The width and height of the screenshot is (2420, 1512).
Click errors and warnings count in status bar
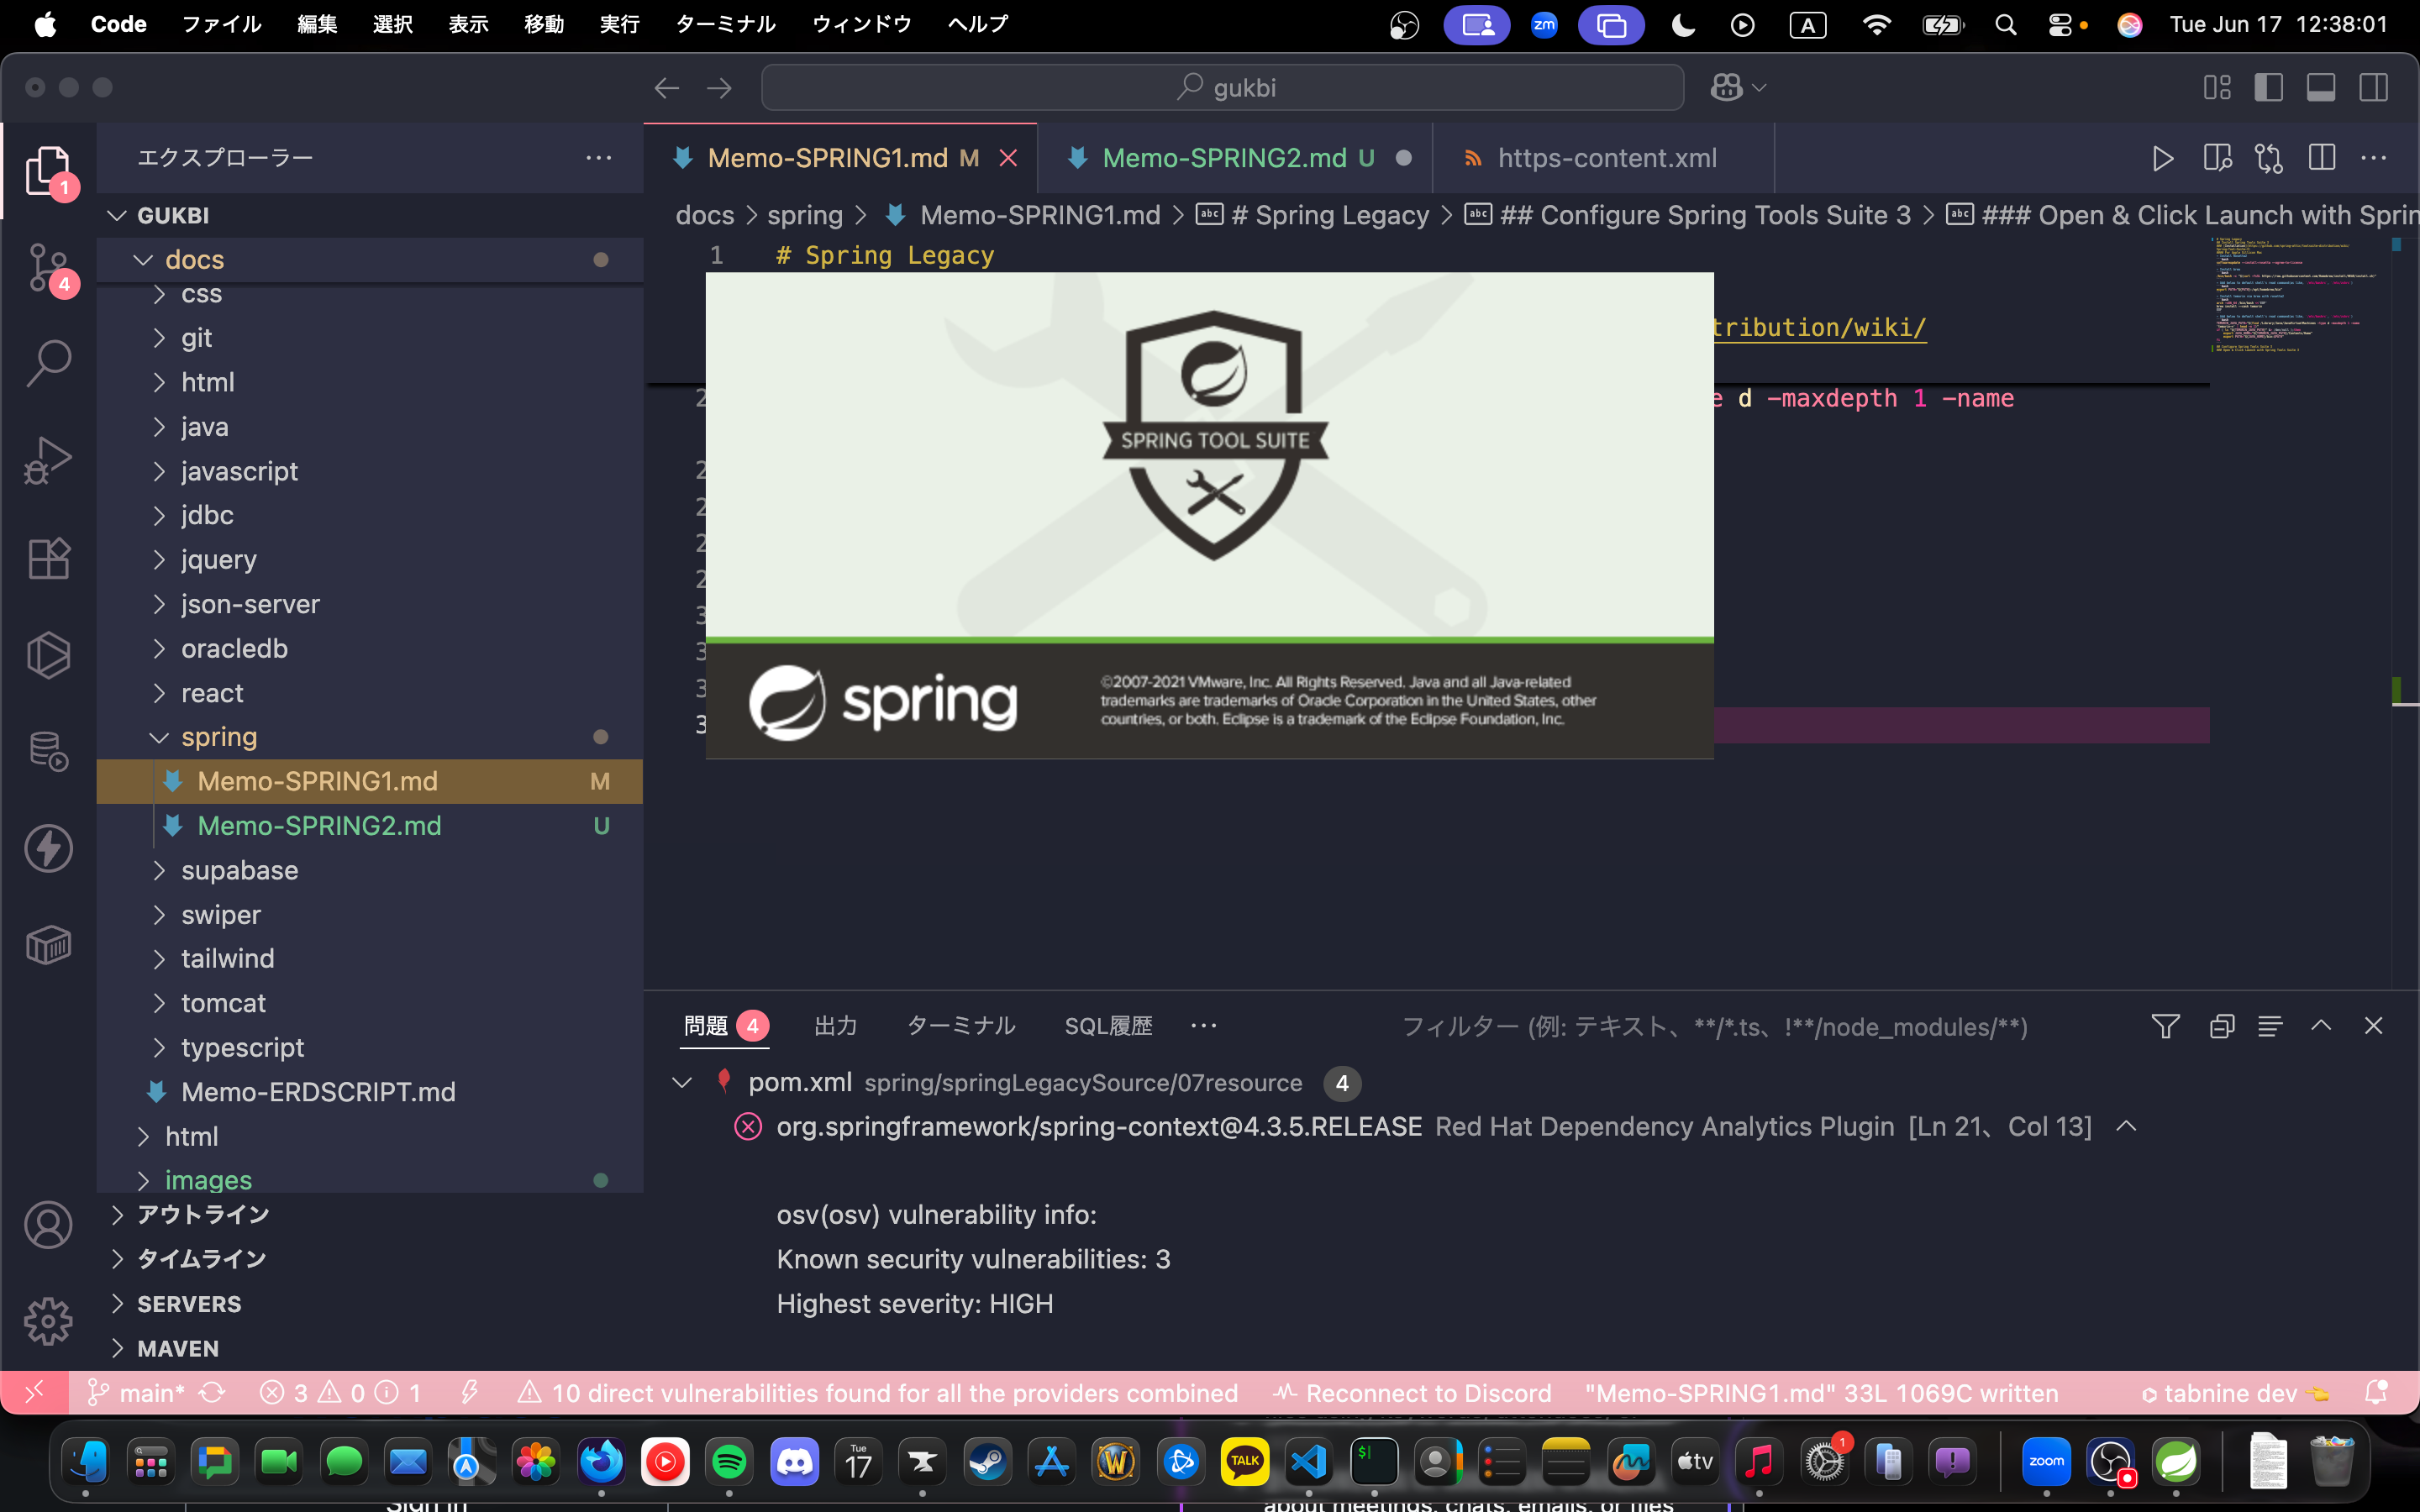click(x=340, y=1393)
